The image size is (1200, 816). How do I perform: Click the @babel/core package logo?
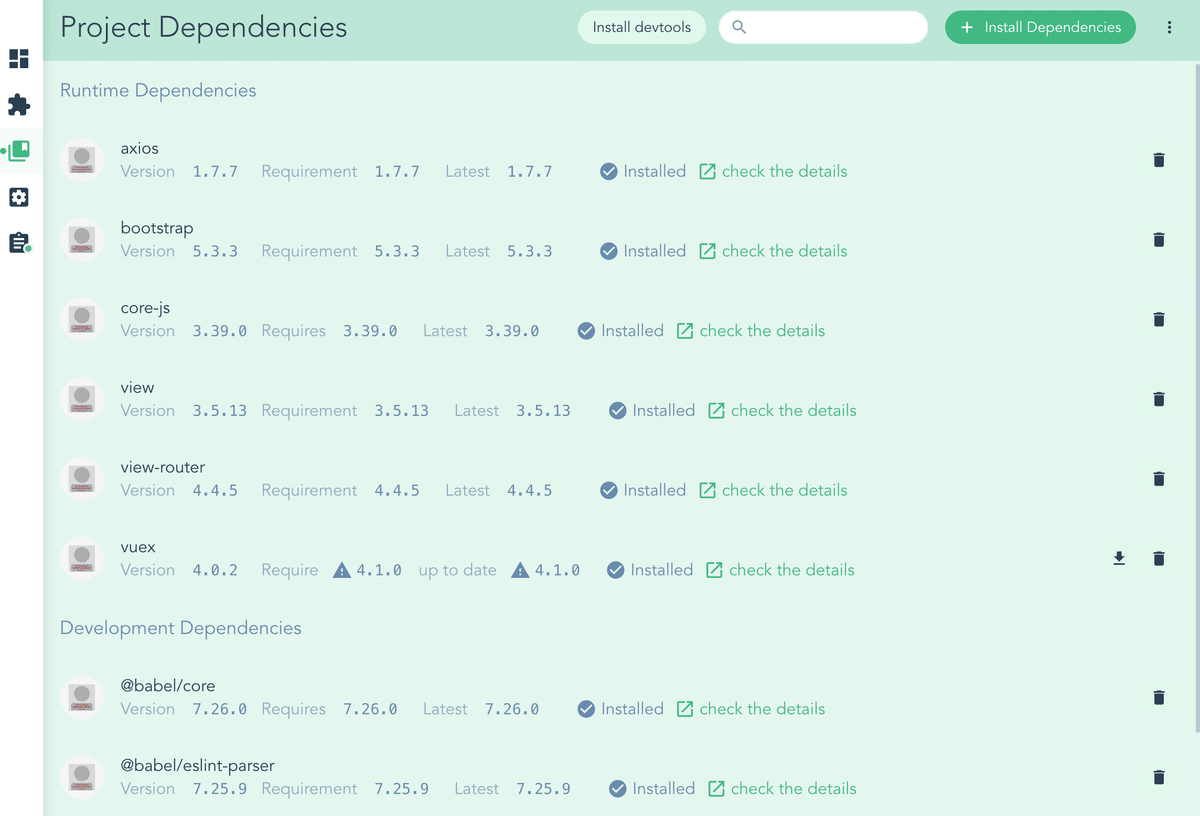pos(82,698)
